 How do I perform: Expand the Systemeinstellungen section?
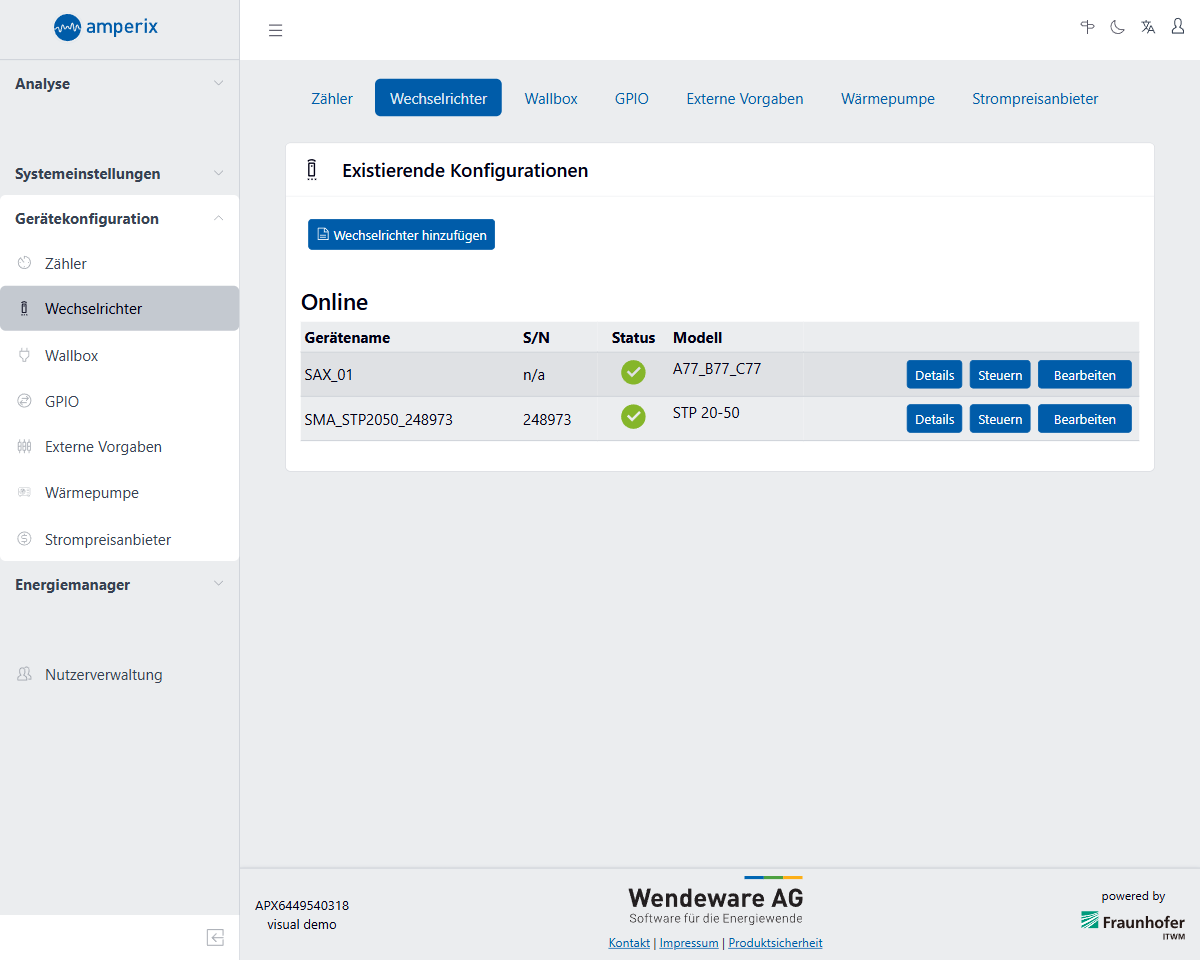pyautogui.click(x=118, y=174)
